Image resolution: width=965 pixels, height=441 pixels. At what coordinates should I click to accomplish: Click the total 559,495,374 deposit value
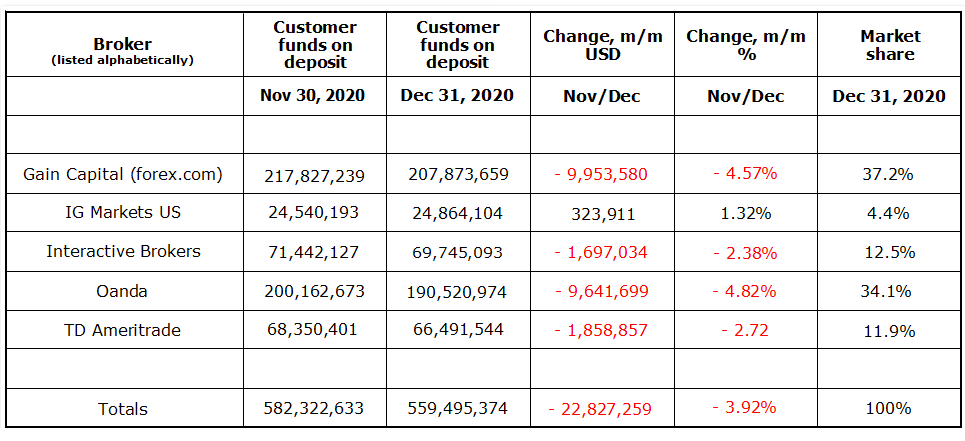click(458, 408)
